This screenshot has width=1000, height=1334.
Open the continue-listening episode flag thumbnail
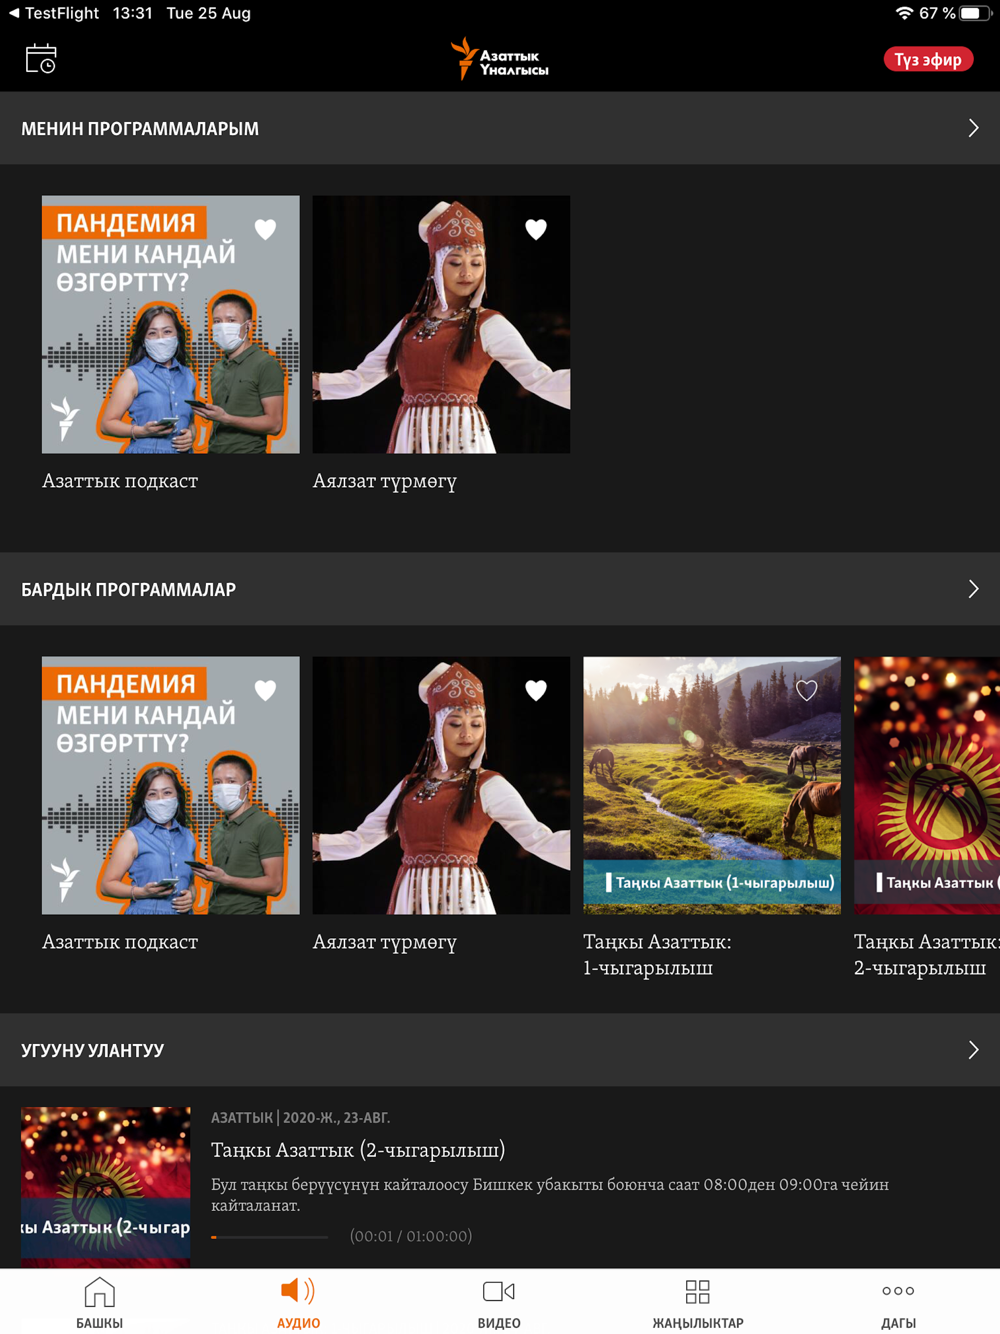tap(106, 1187)
